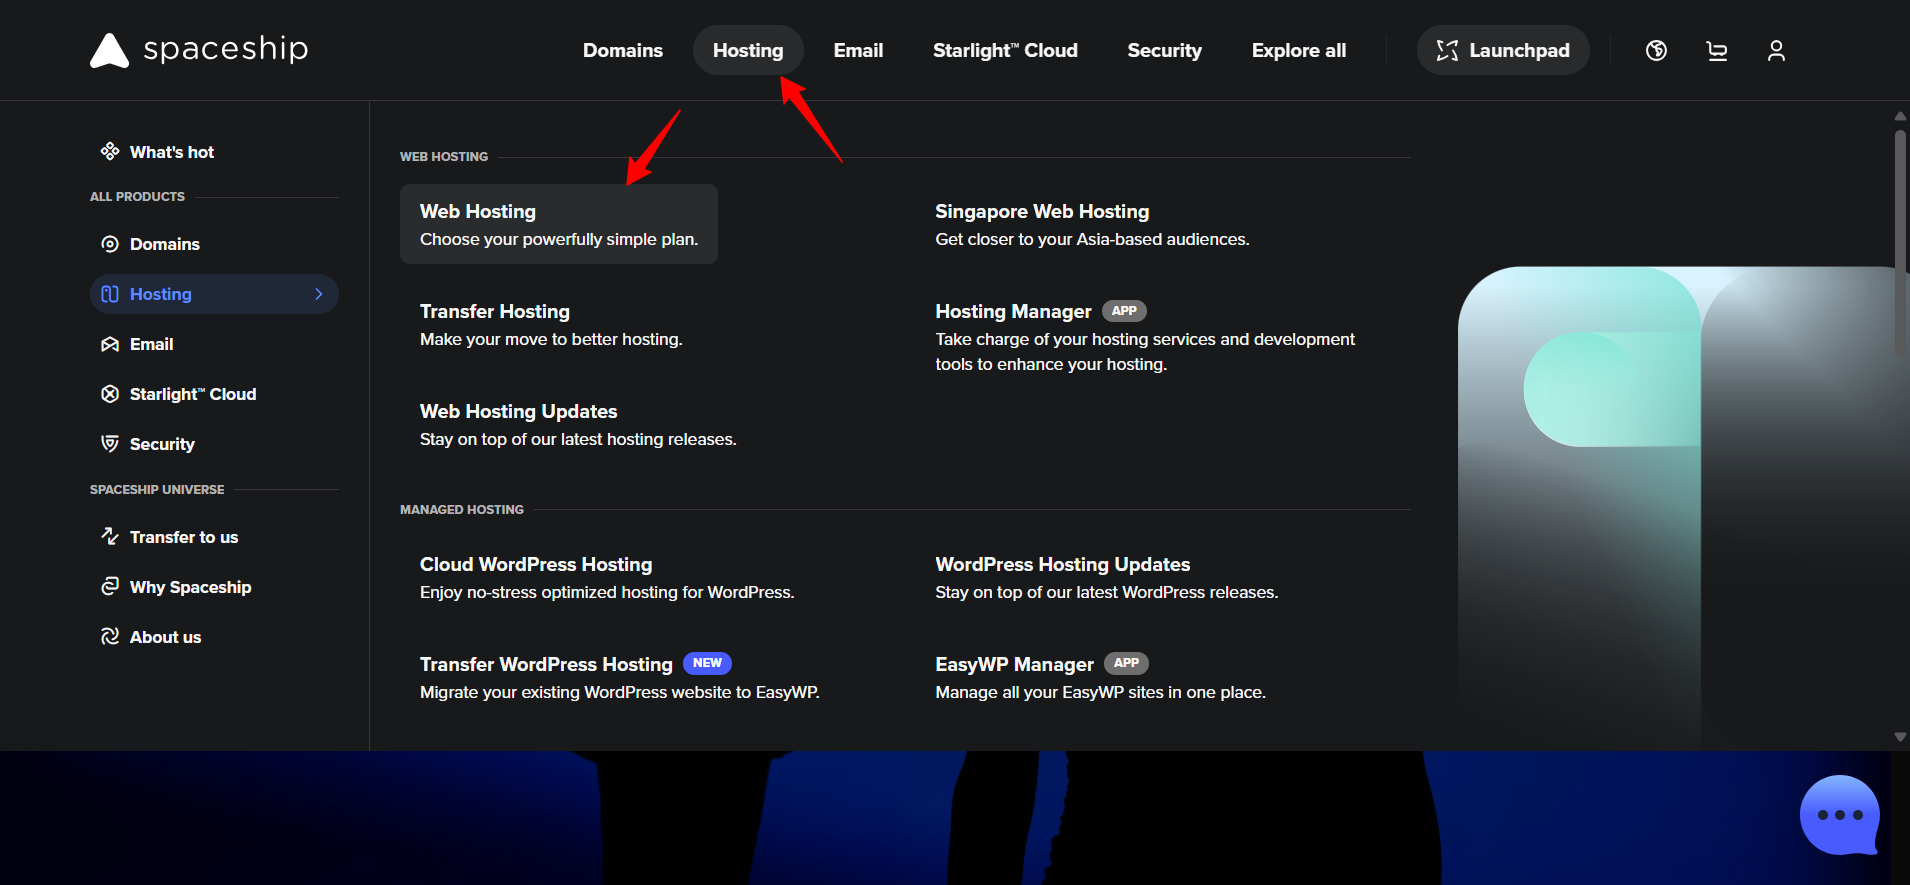
Task: Select Why Spaceship in sidebar
Action: 214,586
